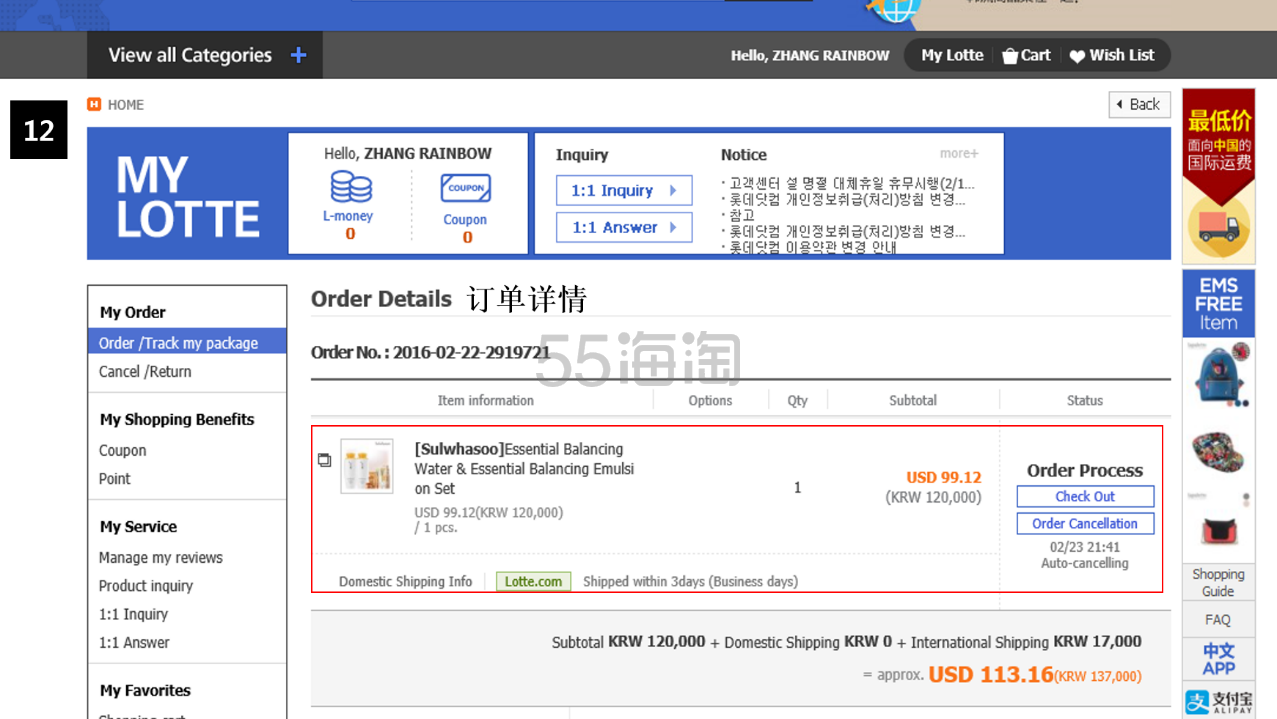Click the backpack product thumbnail

[1219, 374]
